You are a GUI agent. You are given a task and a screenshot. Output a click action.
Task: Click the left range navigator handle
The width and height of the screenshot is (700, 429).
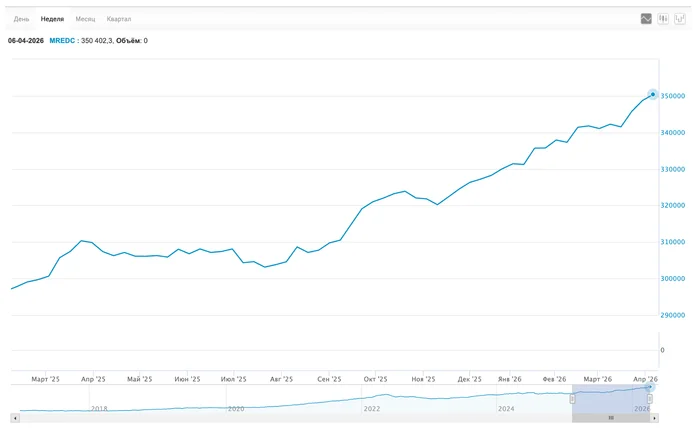[573, 398]
